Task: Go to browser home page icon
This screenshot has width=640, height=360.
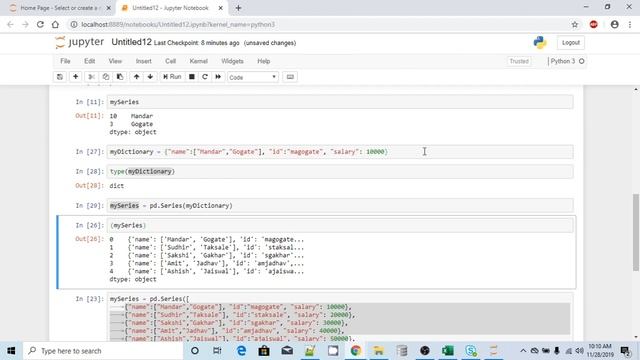Action: (55, 24)
